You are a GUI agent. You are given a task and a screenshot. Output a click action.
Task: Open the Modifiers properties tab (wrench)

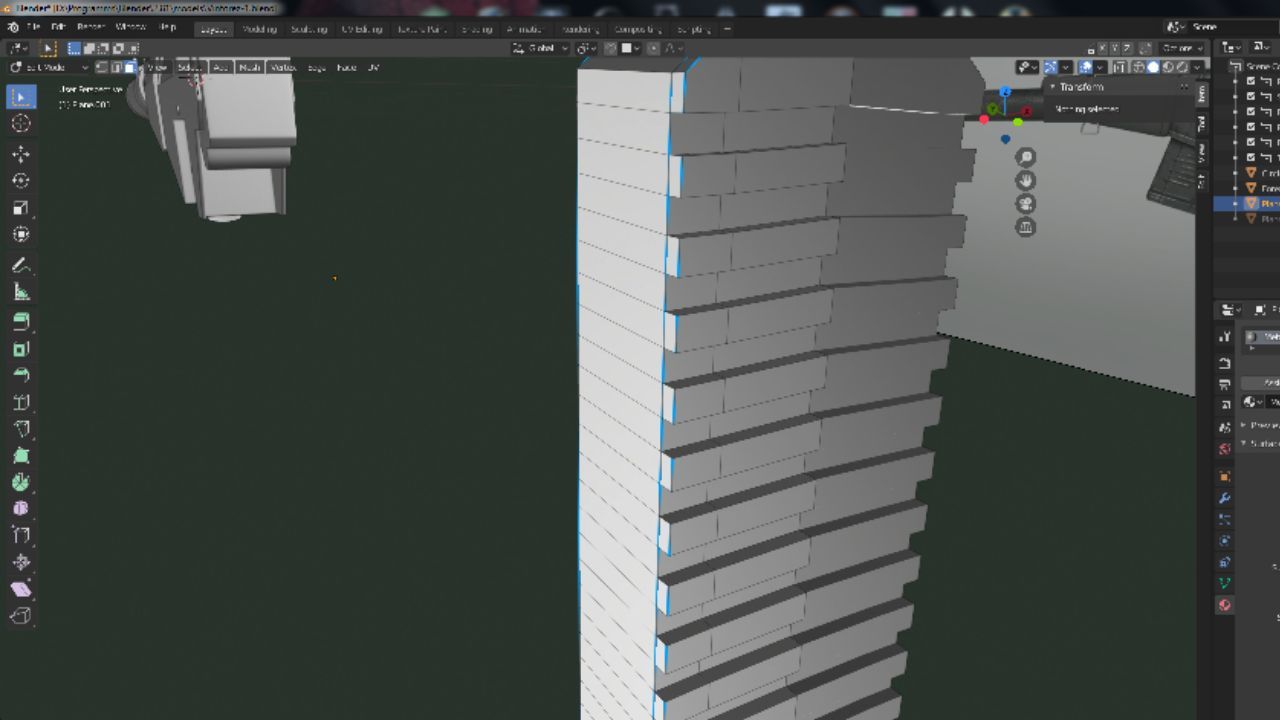tap(1224, 498)
